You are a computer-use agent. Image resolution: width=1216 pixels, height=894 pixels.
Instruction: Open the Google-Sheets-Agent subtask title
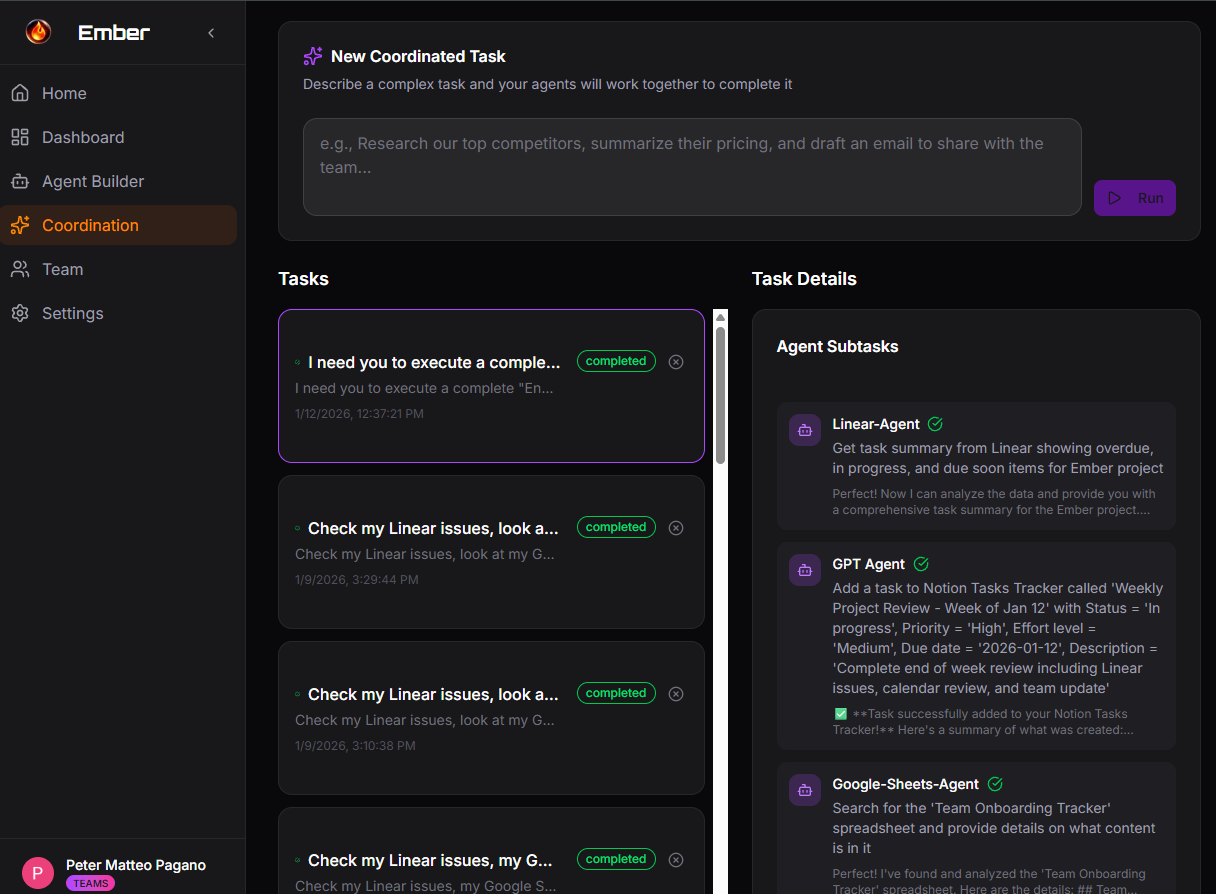(906, 784)
